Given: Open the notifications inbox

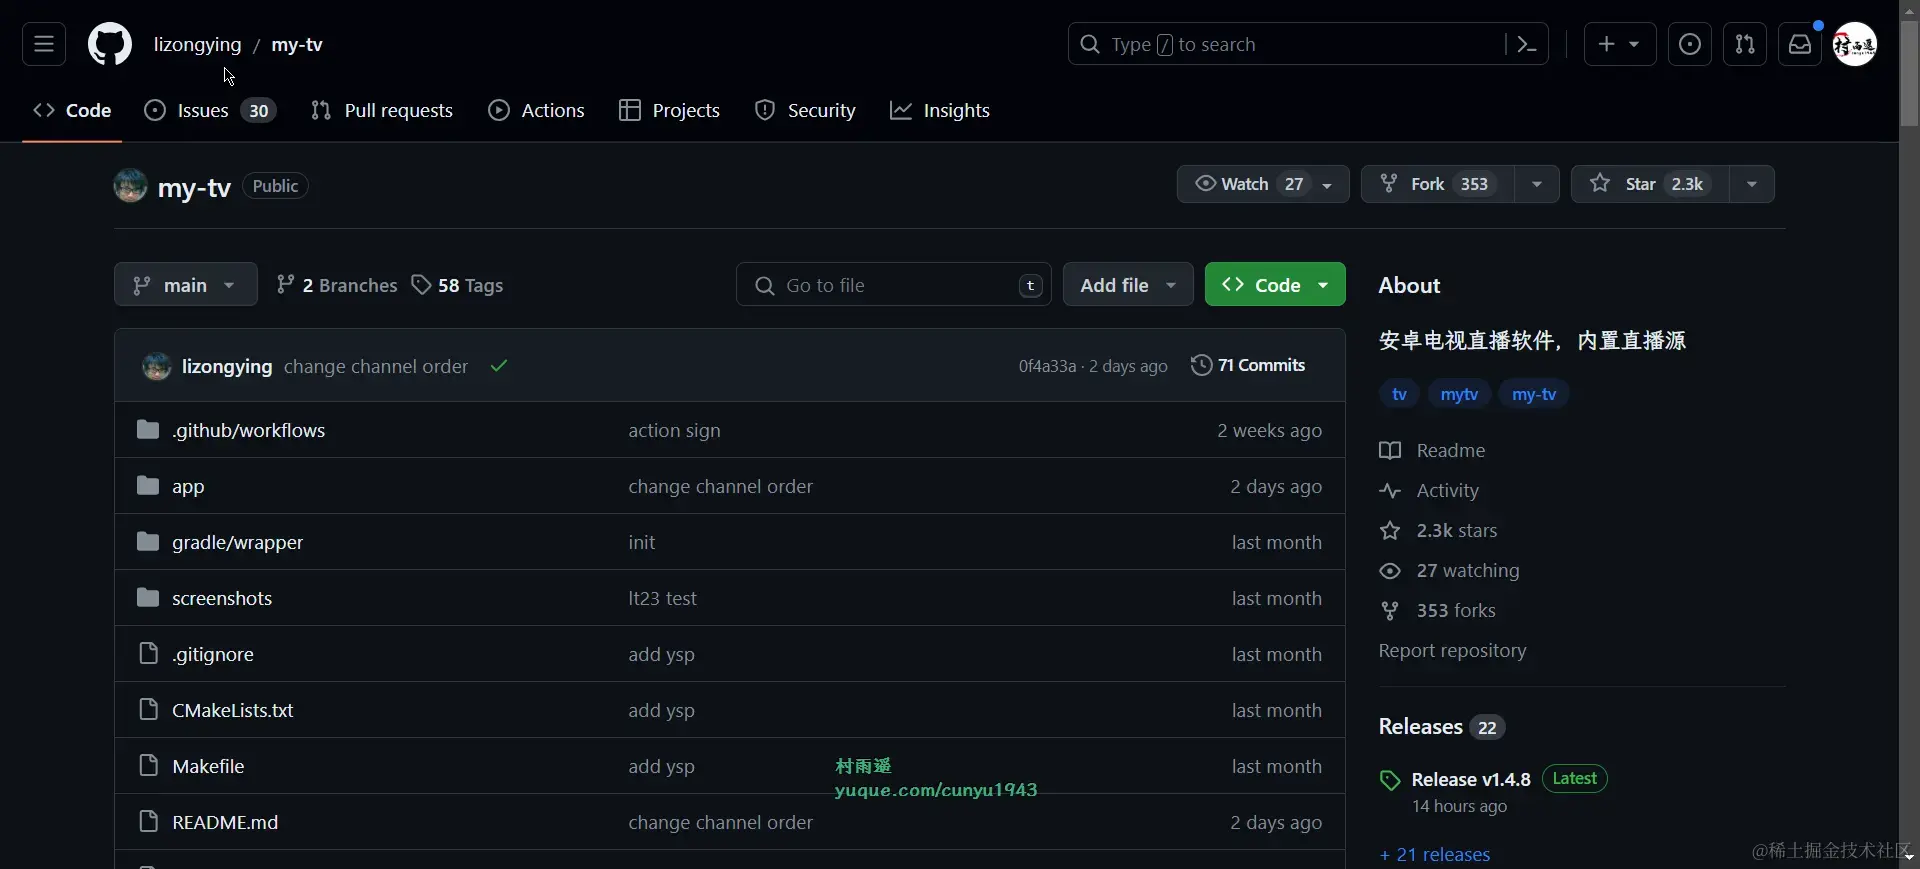Looking at the screenshot, I should (x=1800, y=44).
